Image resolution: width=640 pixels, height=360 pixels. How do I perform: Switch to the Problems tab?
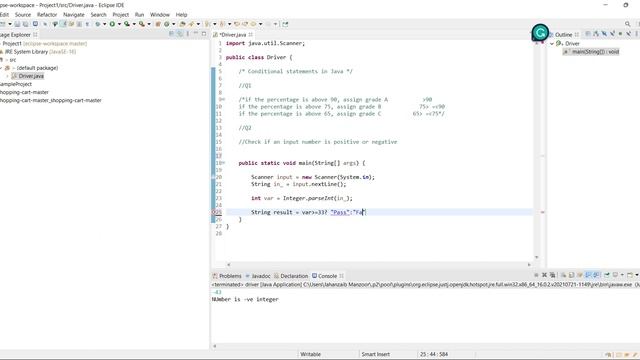pos(227,276)
